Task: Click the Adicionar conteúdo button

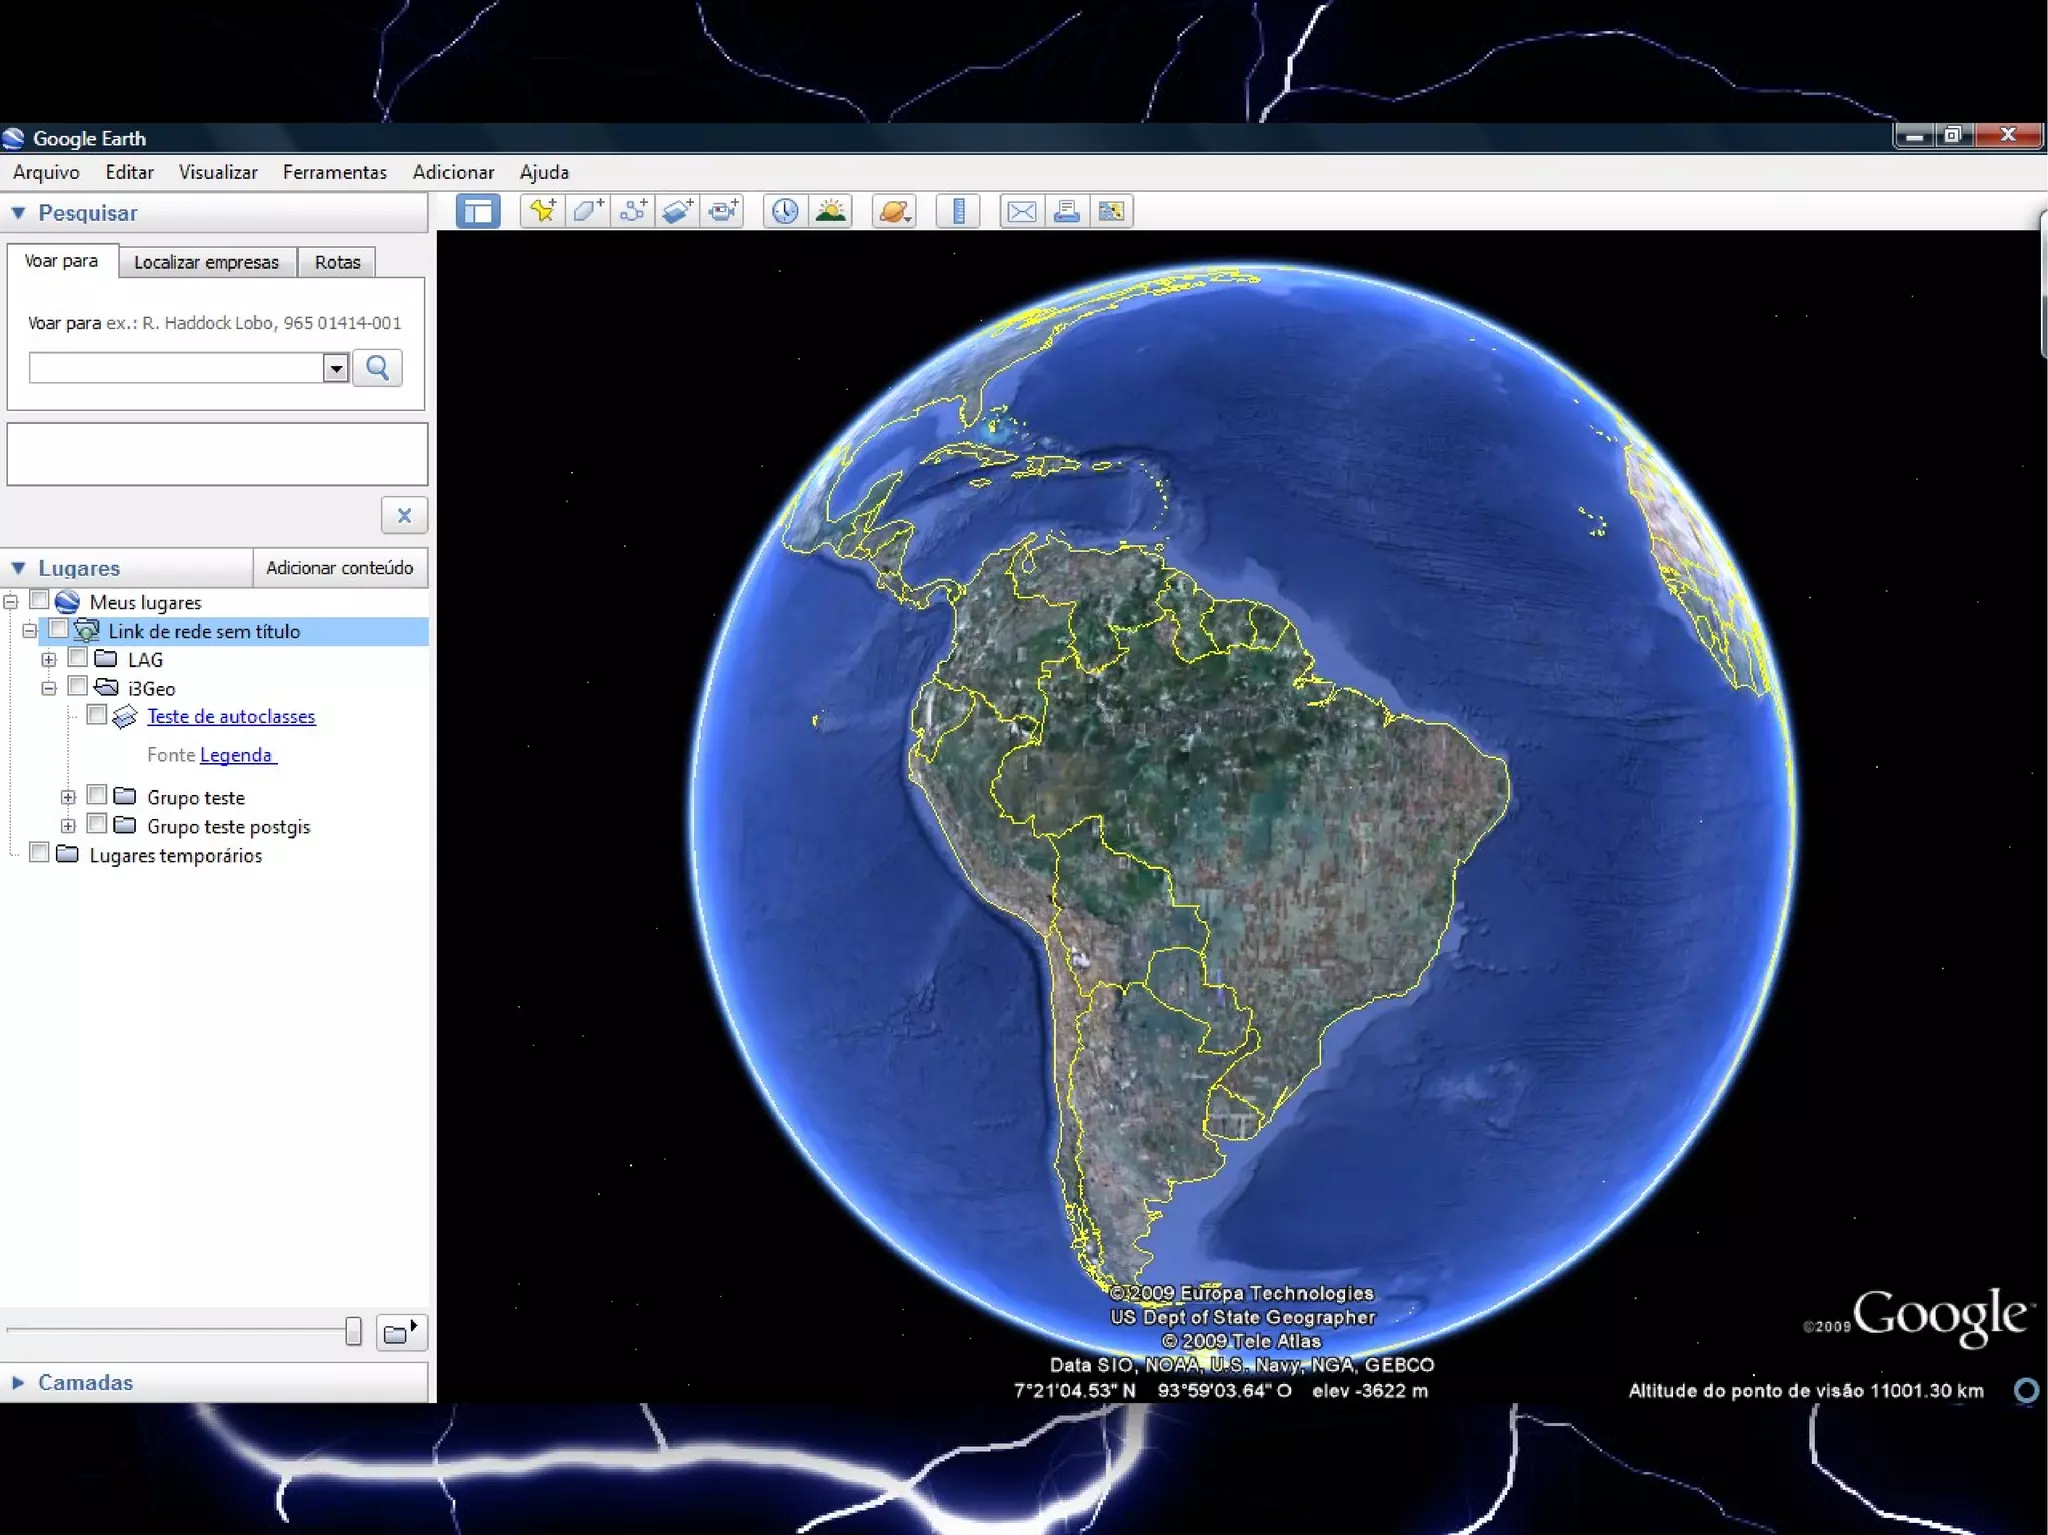Action: [339, 567]
